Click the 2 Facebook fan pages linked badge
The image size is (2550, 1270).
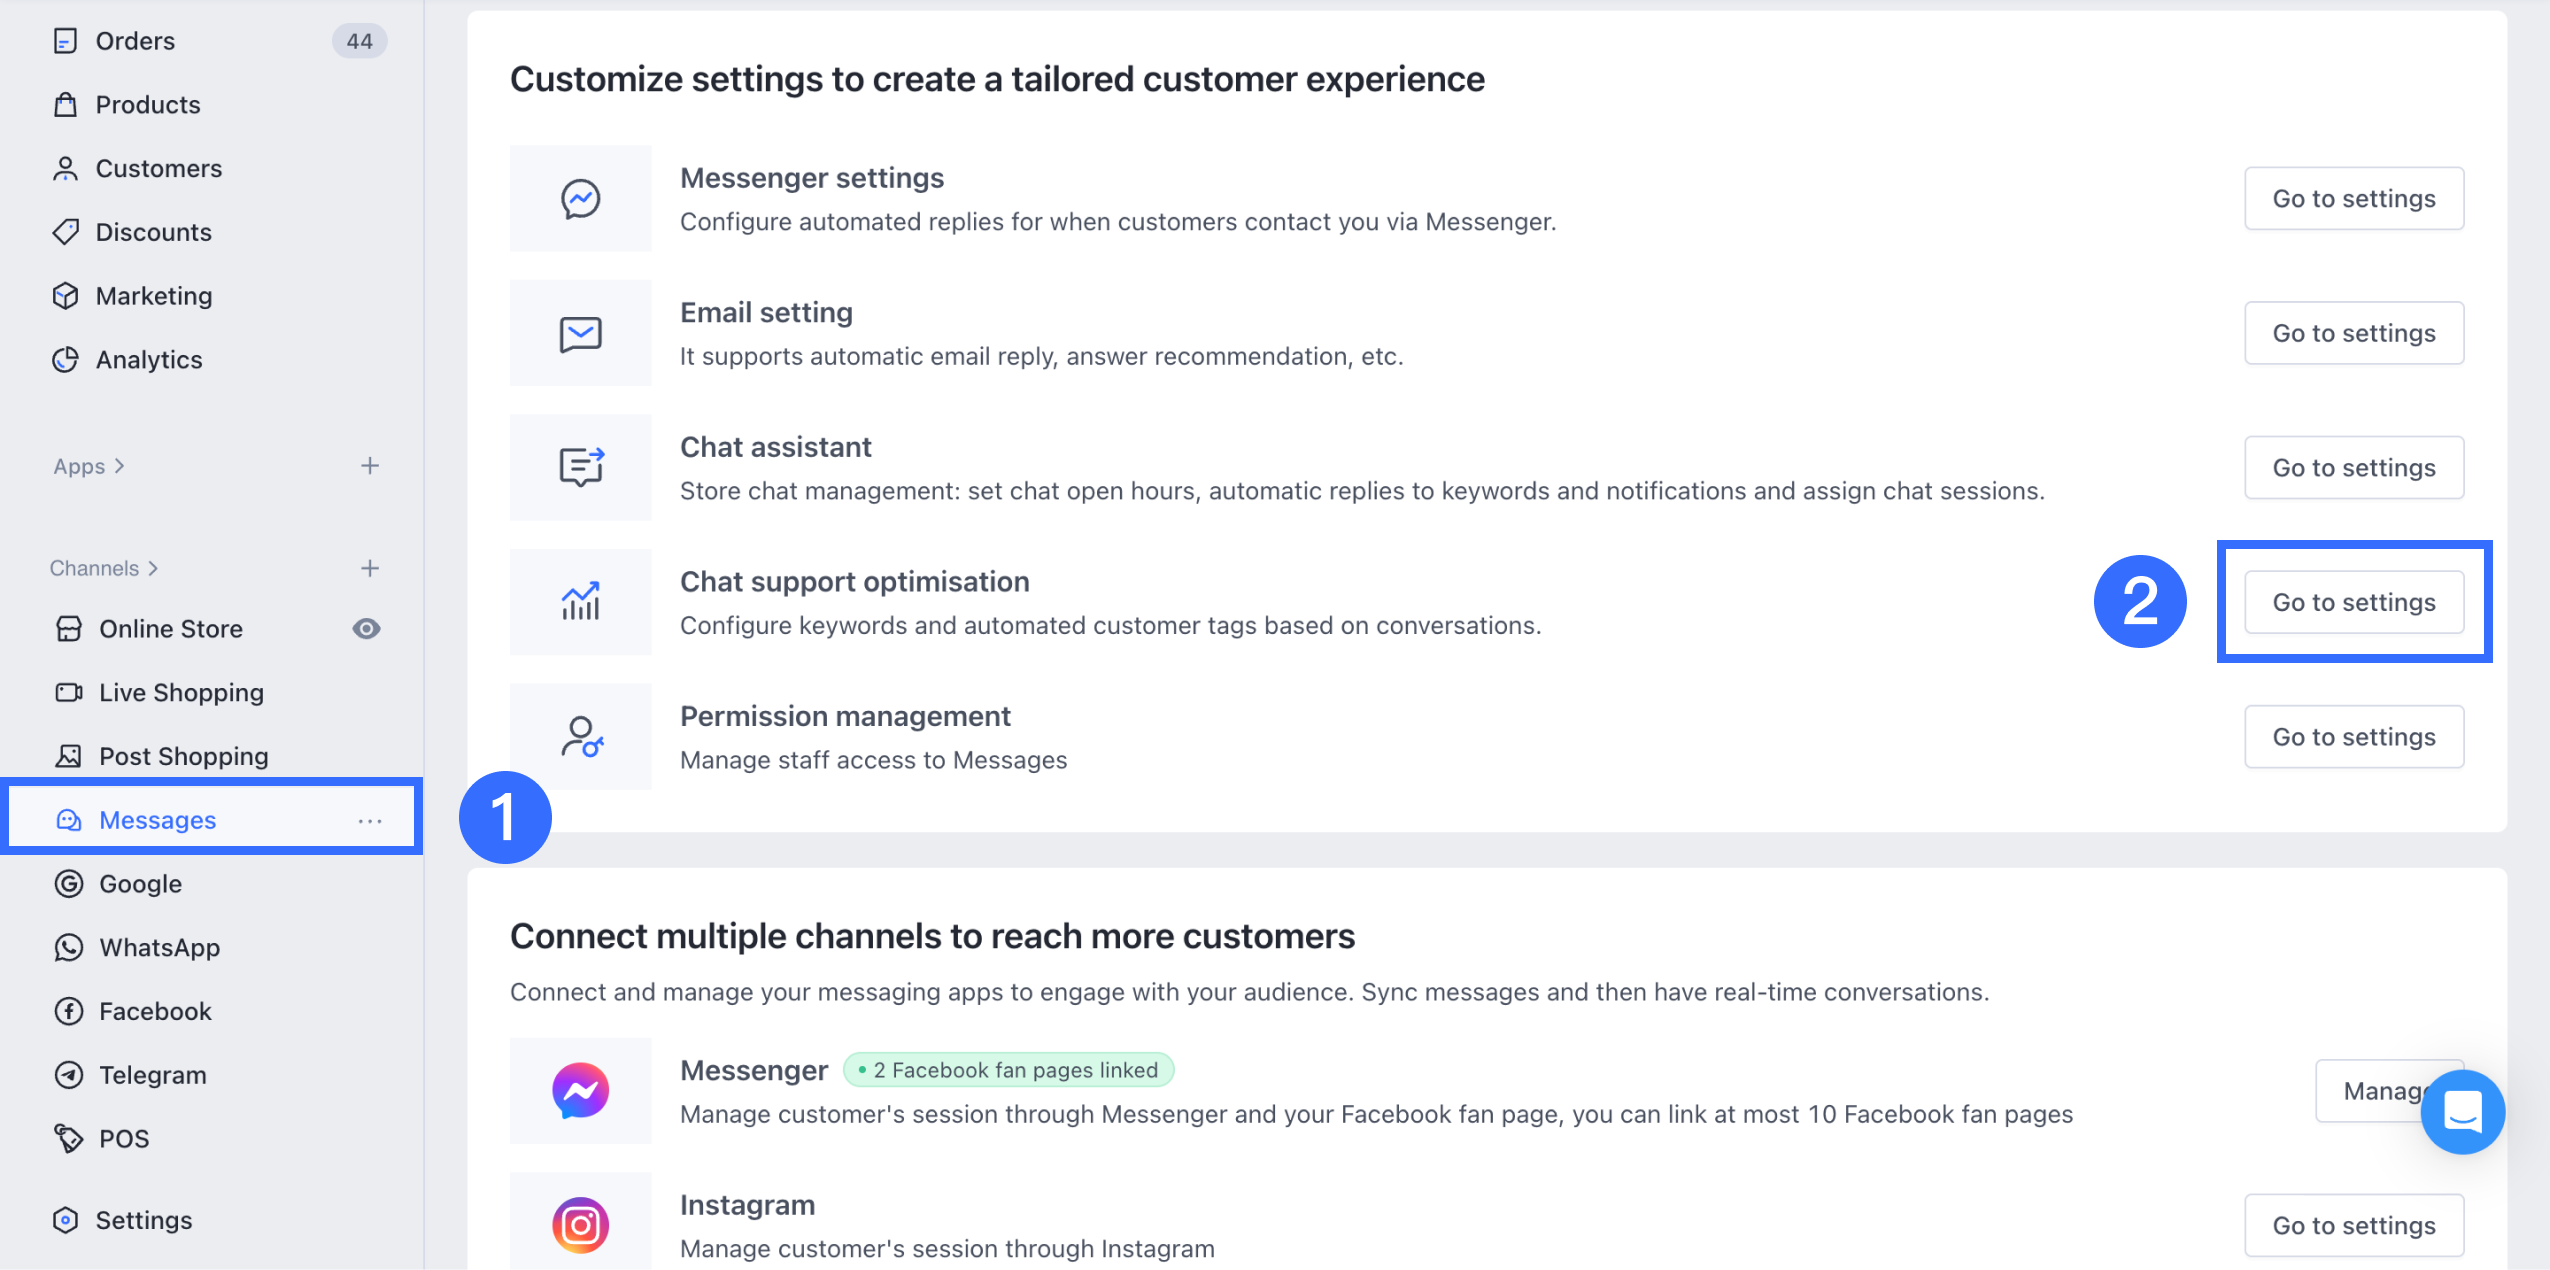(1008, 1070)
